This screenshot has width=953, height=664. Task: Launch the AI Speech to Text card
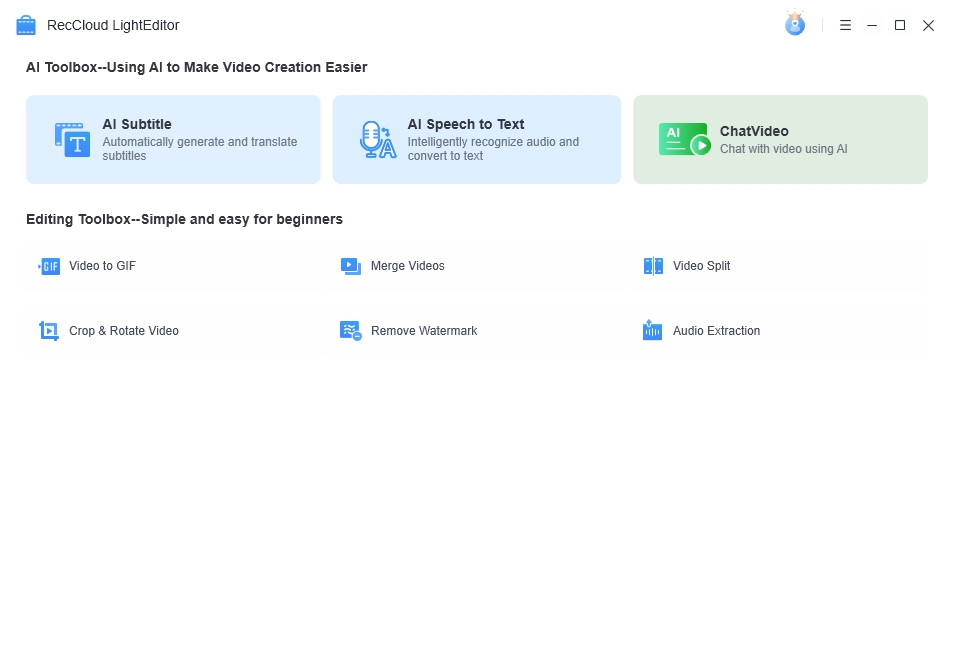tap(477, 139)
